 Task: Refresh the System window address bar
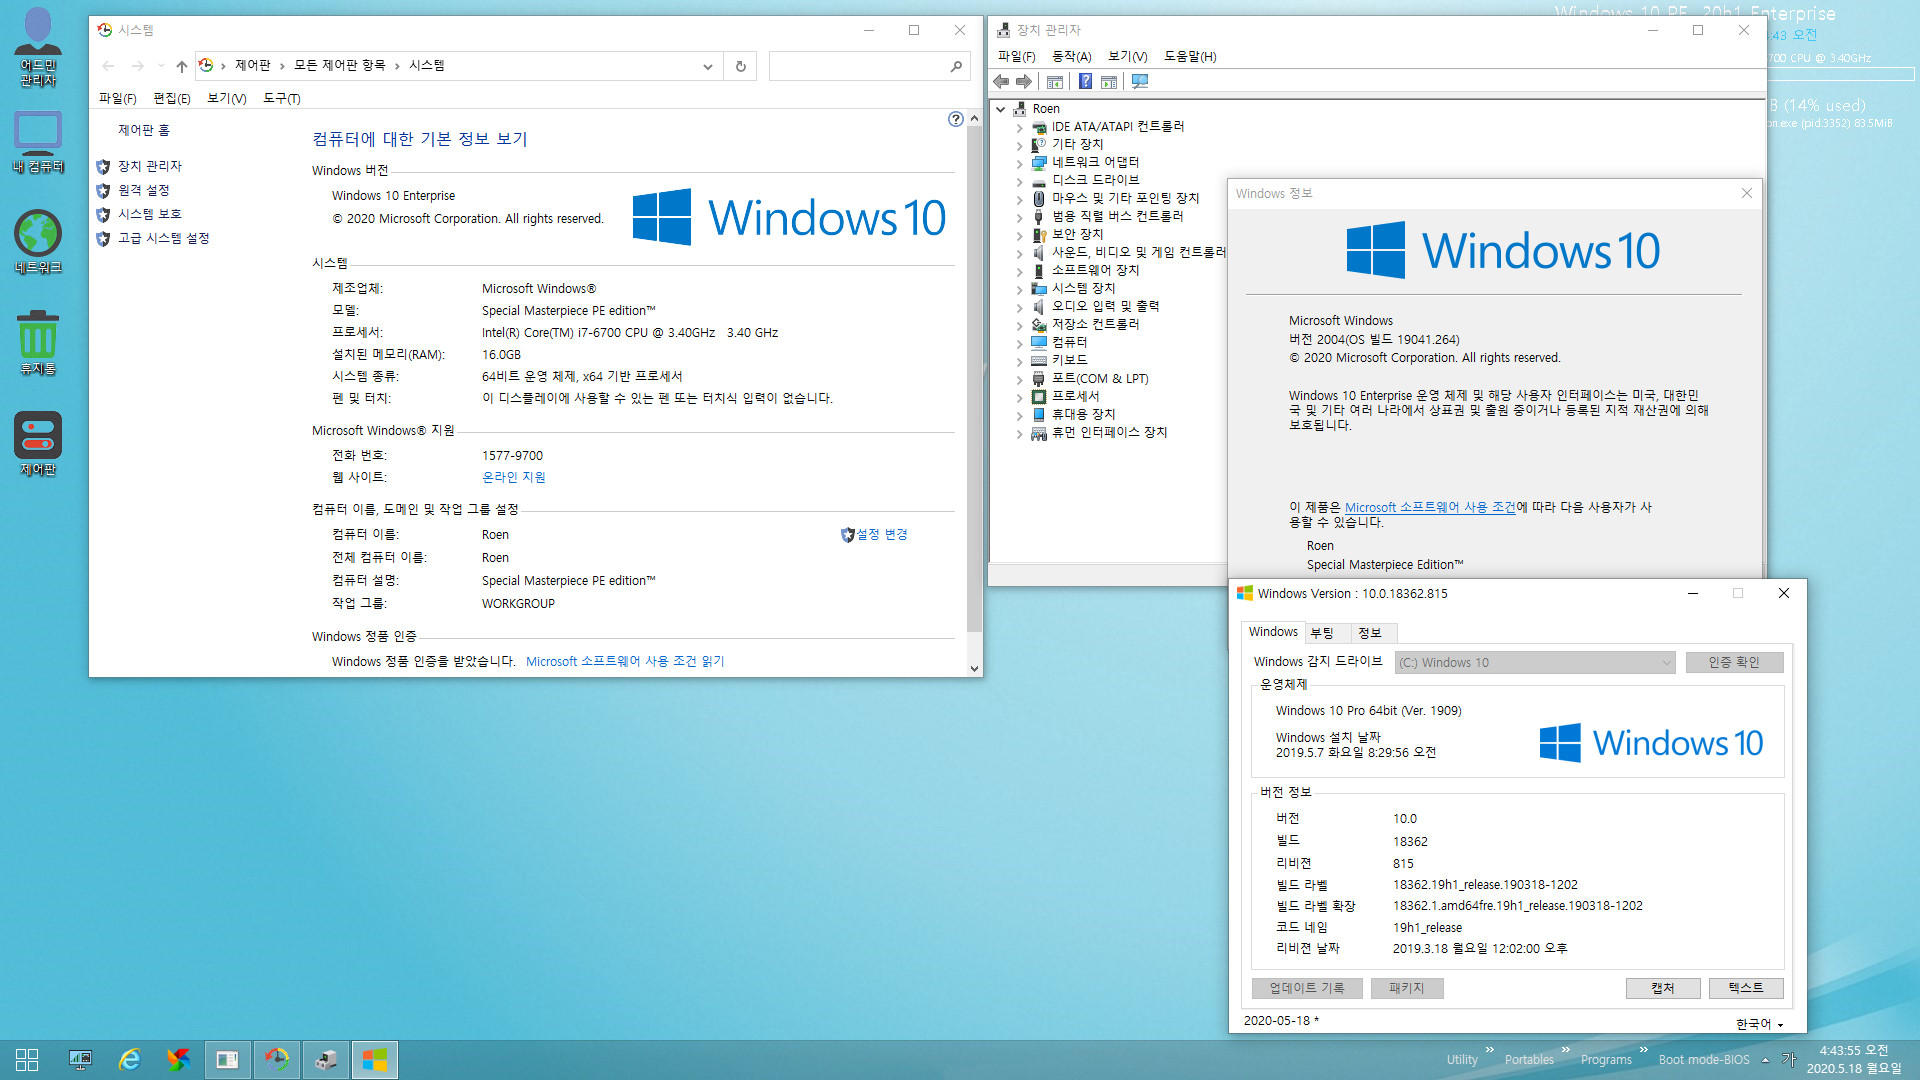[x=741, y=66]
